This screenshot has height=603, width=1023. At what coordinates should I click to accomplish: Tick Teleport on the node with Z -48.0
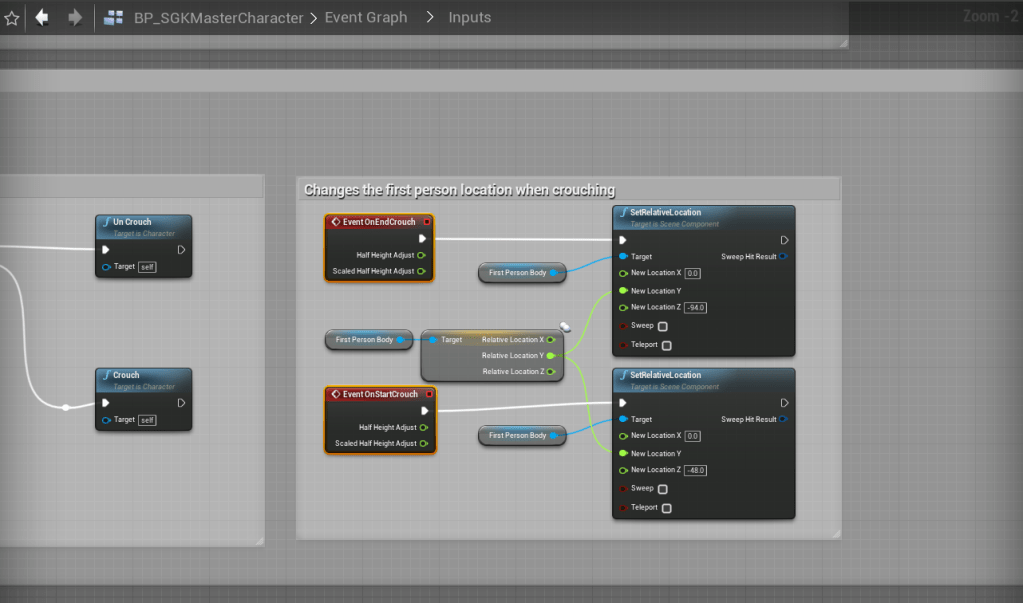click(x=667, y=508)
